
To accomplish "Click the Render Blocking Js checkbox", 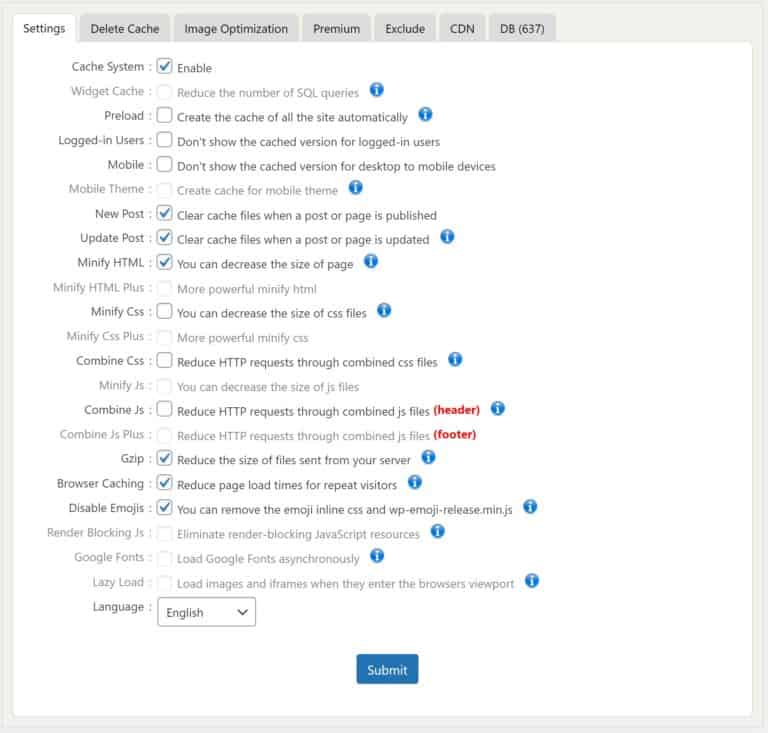I will (165, 533).
